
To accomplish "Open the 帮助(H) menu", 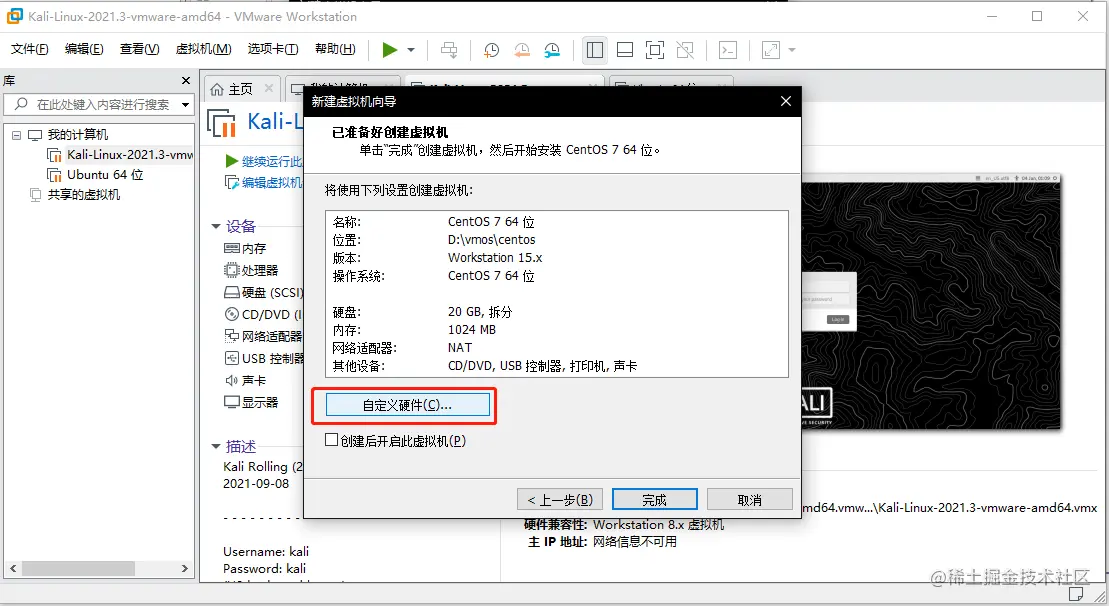I will (335, 49).
